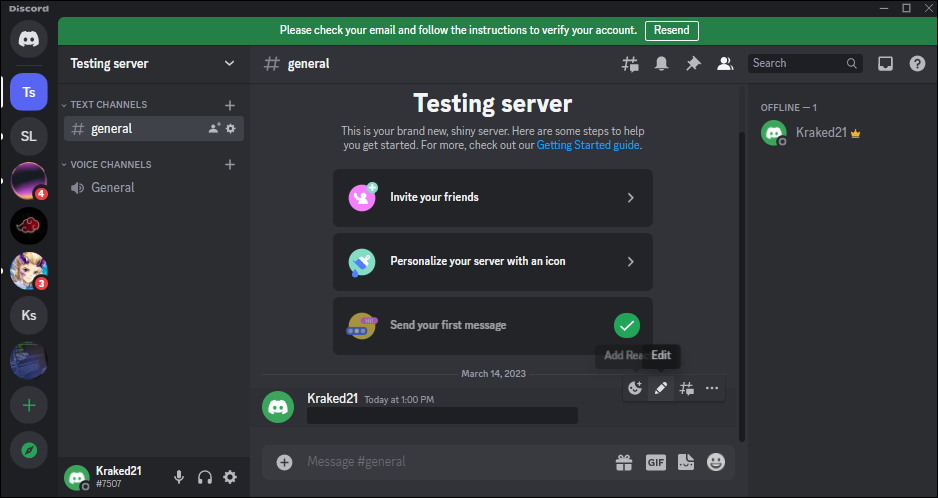This screenshot has height=498, width=938.
Task: Open the GIF picker
Action: (656, 462)
